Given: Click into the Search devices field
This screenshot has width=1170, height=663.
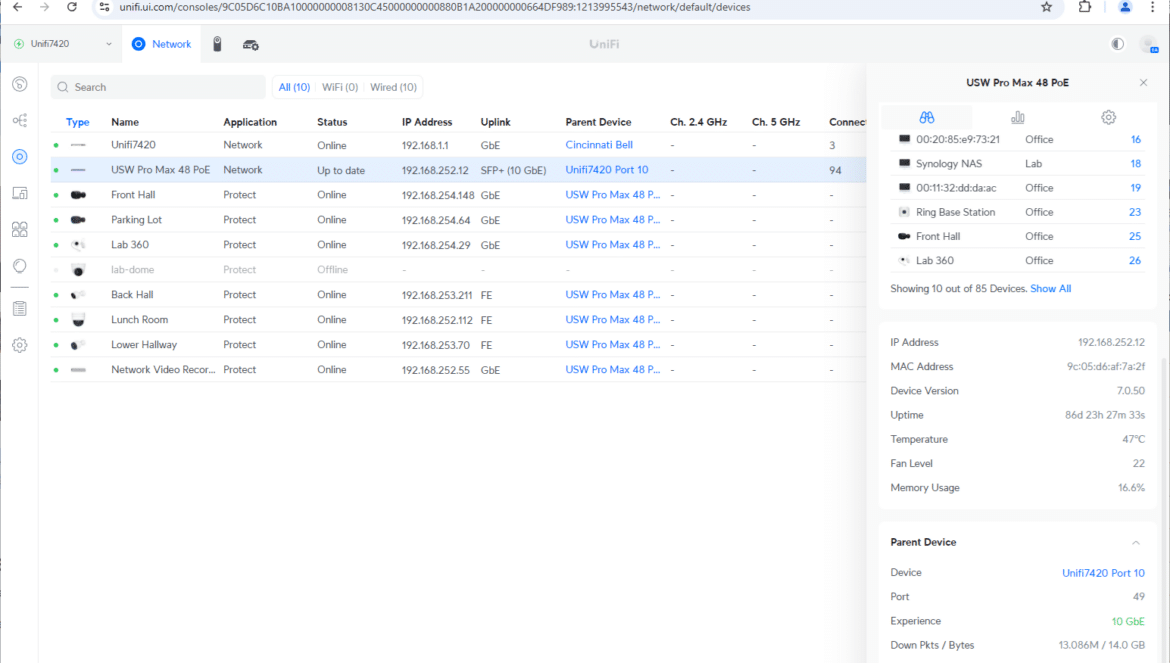Looking at the screenshot, I should click(158, 87).
